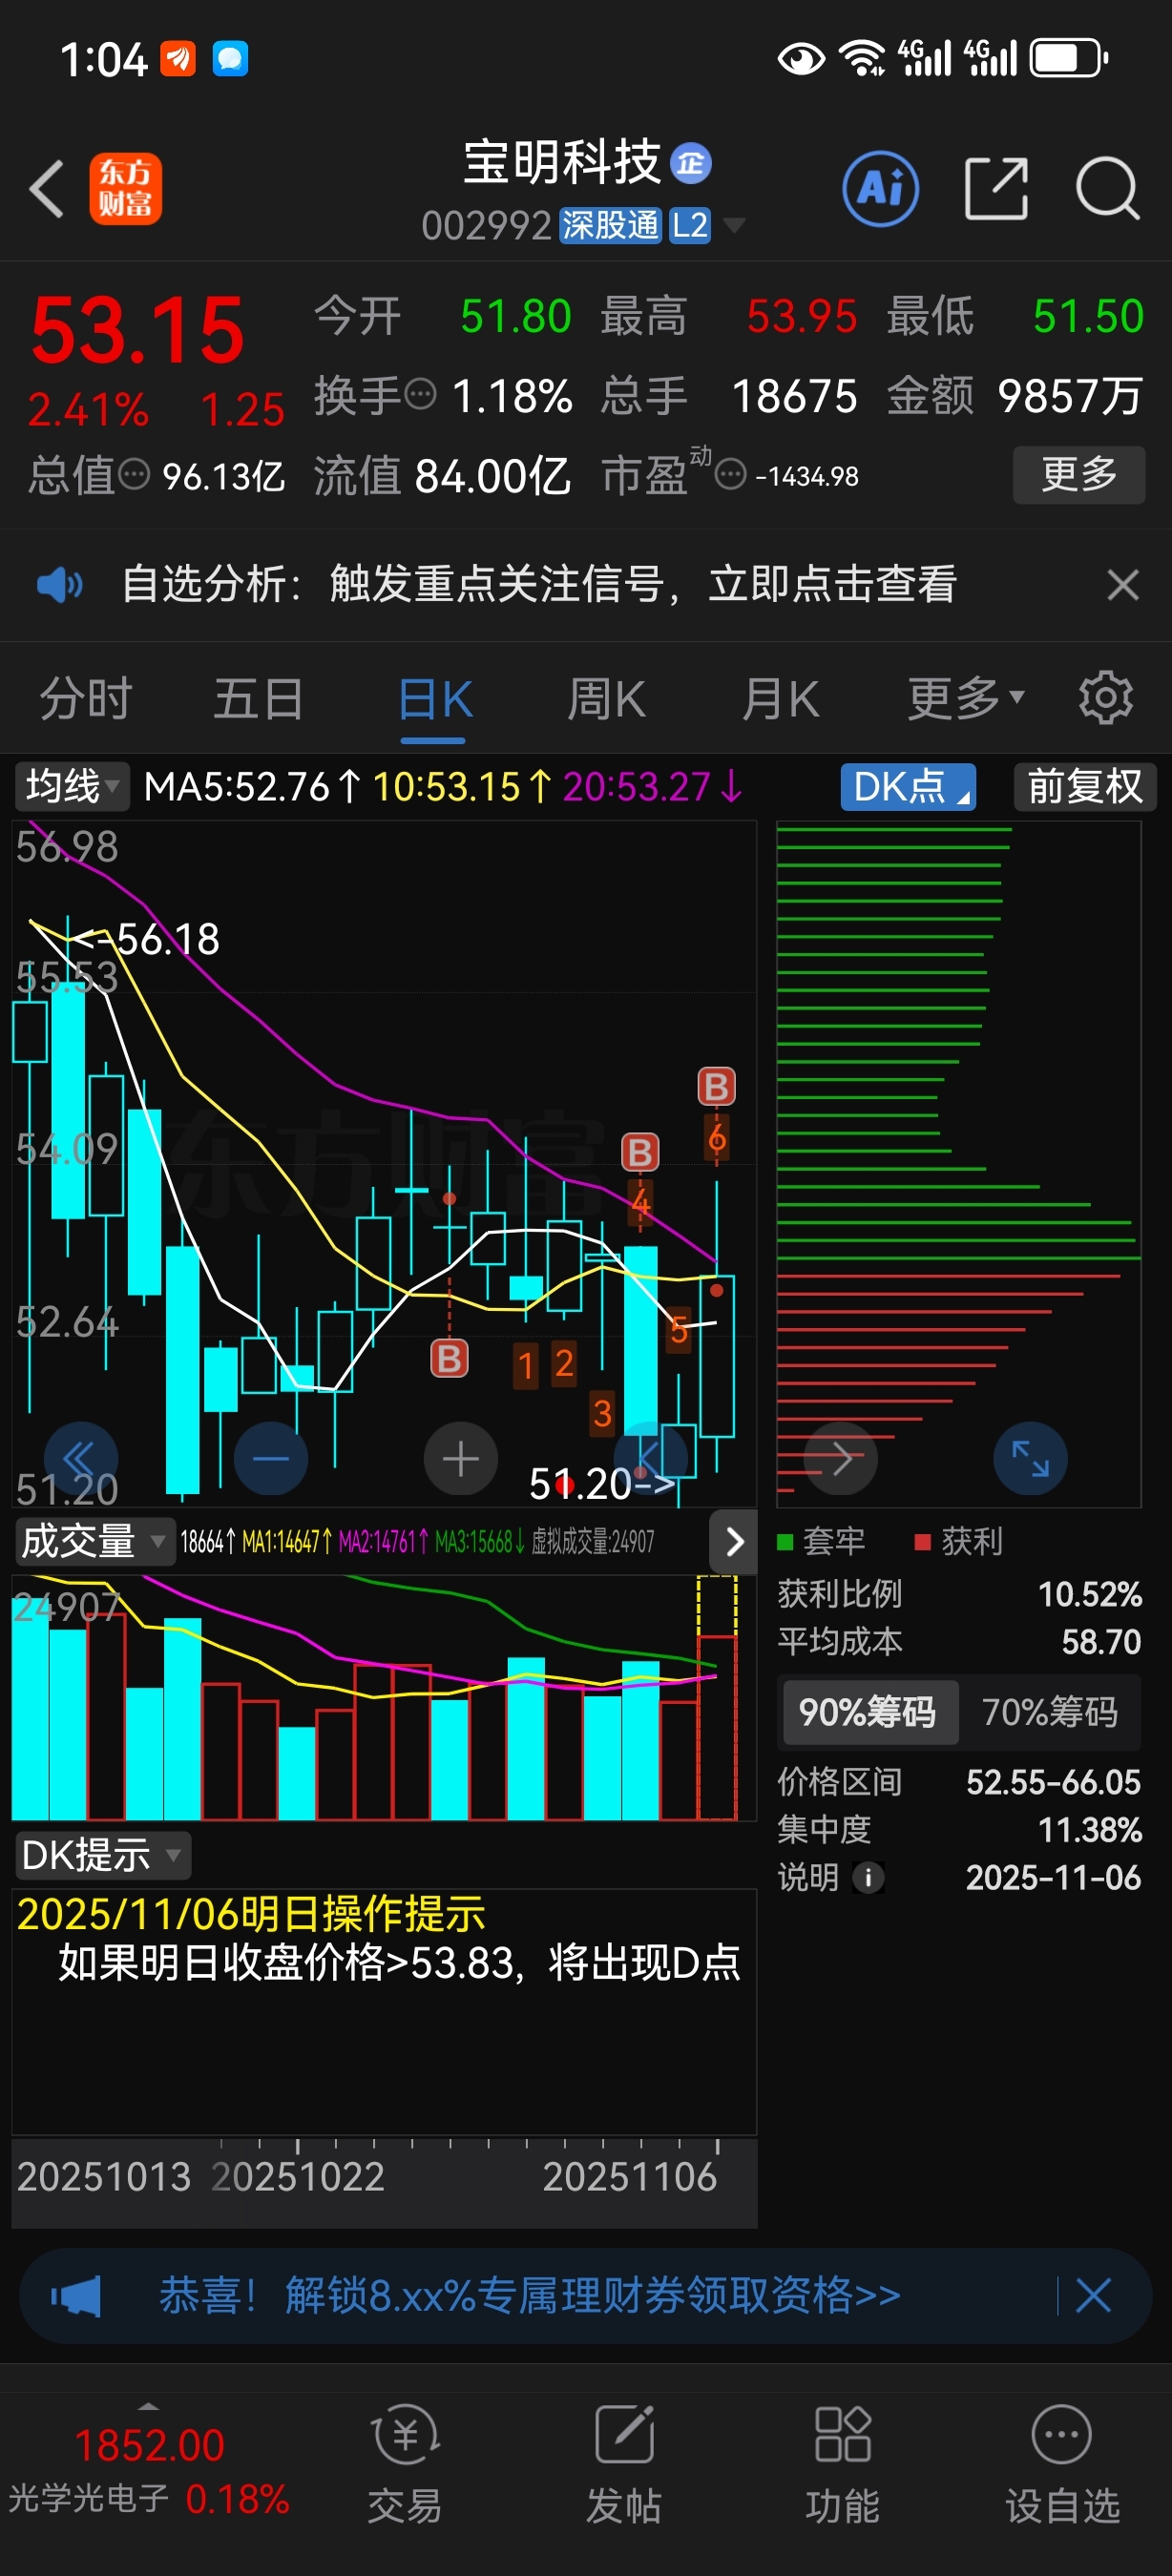Toggle the DK点 indicator
This screenshot has height=2576, width=1172.
[x=908, y=786]
